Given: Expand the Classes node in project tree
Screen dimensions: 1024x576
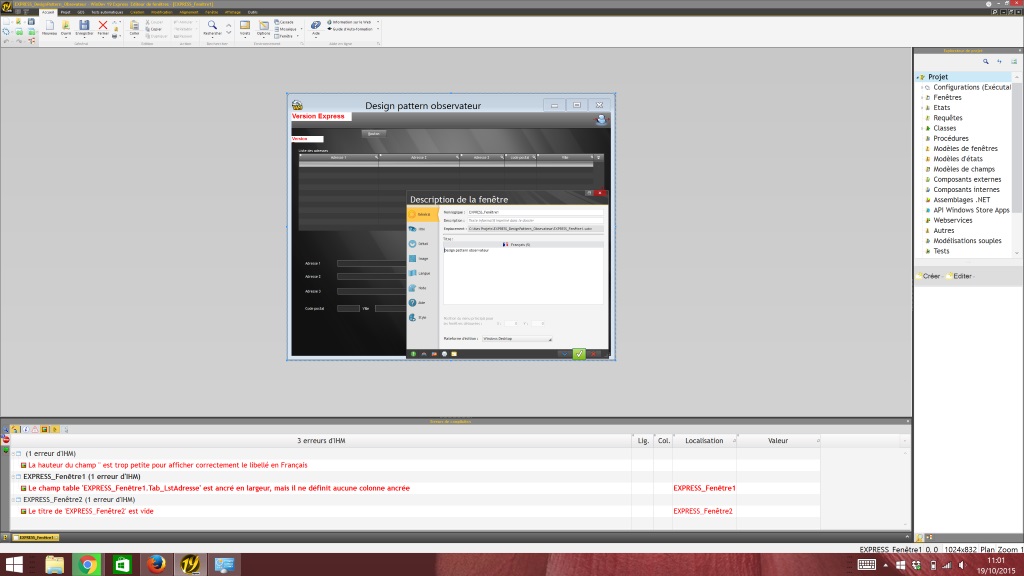Looking at the screenshot, I should (x=922, y=128).
